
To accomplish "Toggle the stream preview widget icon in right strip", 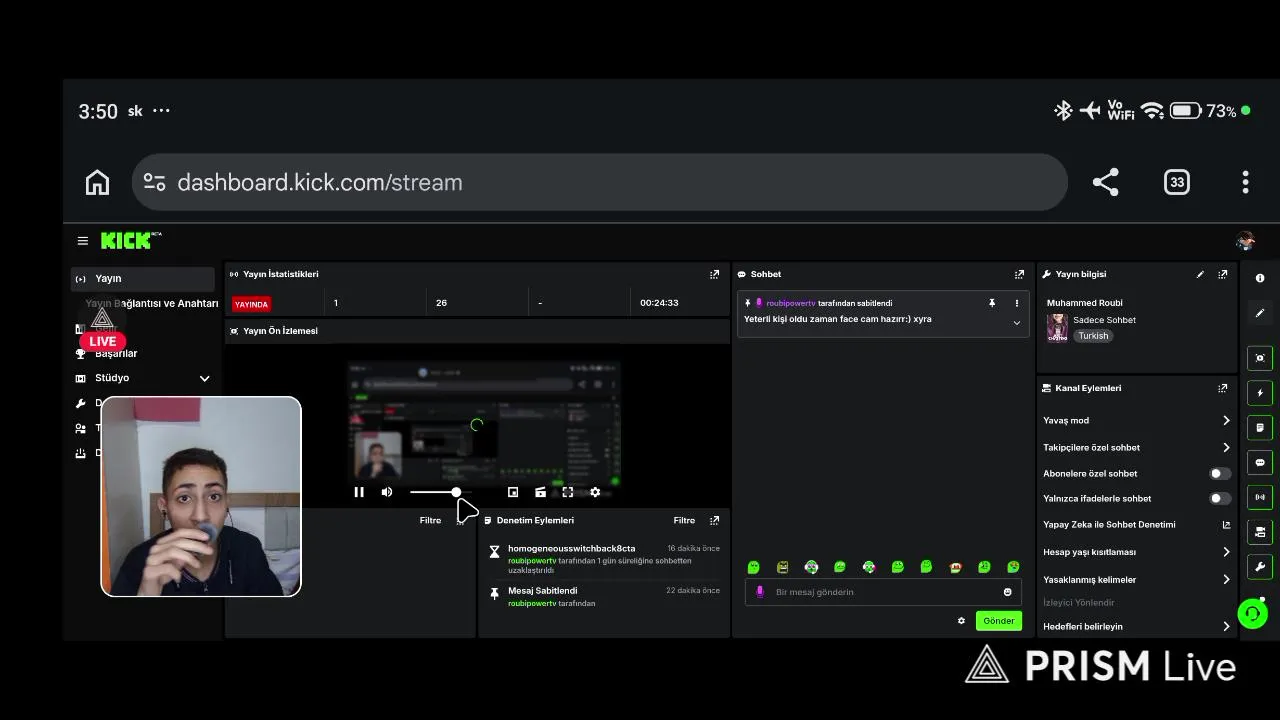I will 1260,358.
